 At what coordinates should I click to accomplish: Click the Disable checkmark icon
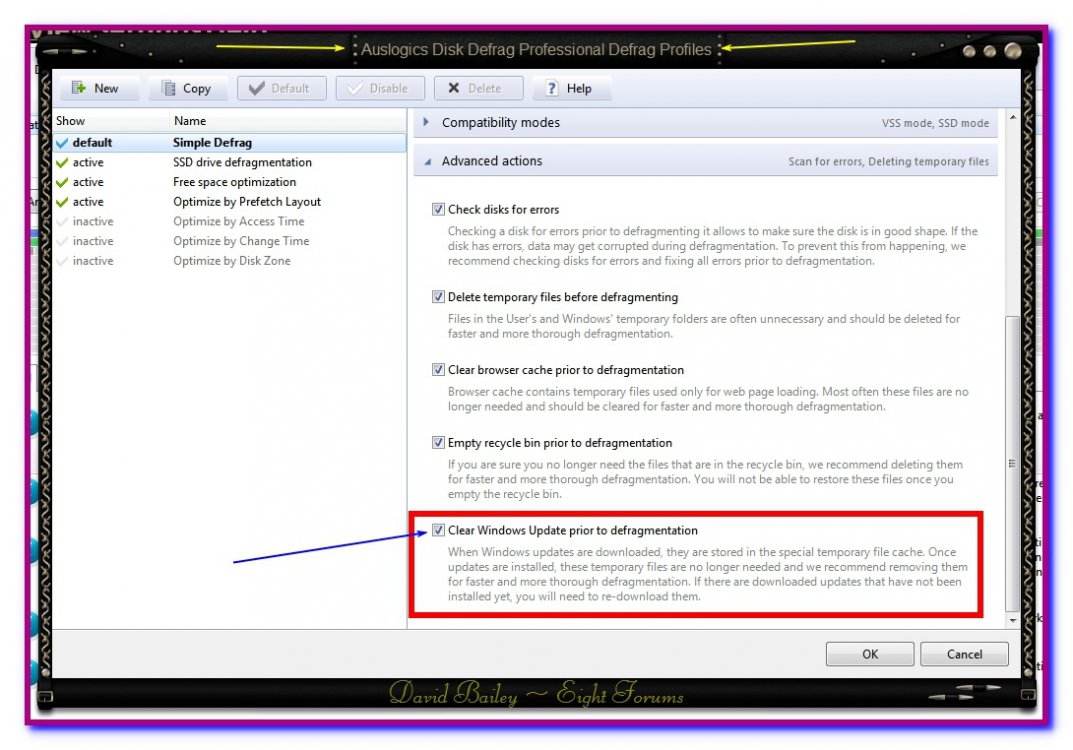(x=355, y=88)
